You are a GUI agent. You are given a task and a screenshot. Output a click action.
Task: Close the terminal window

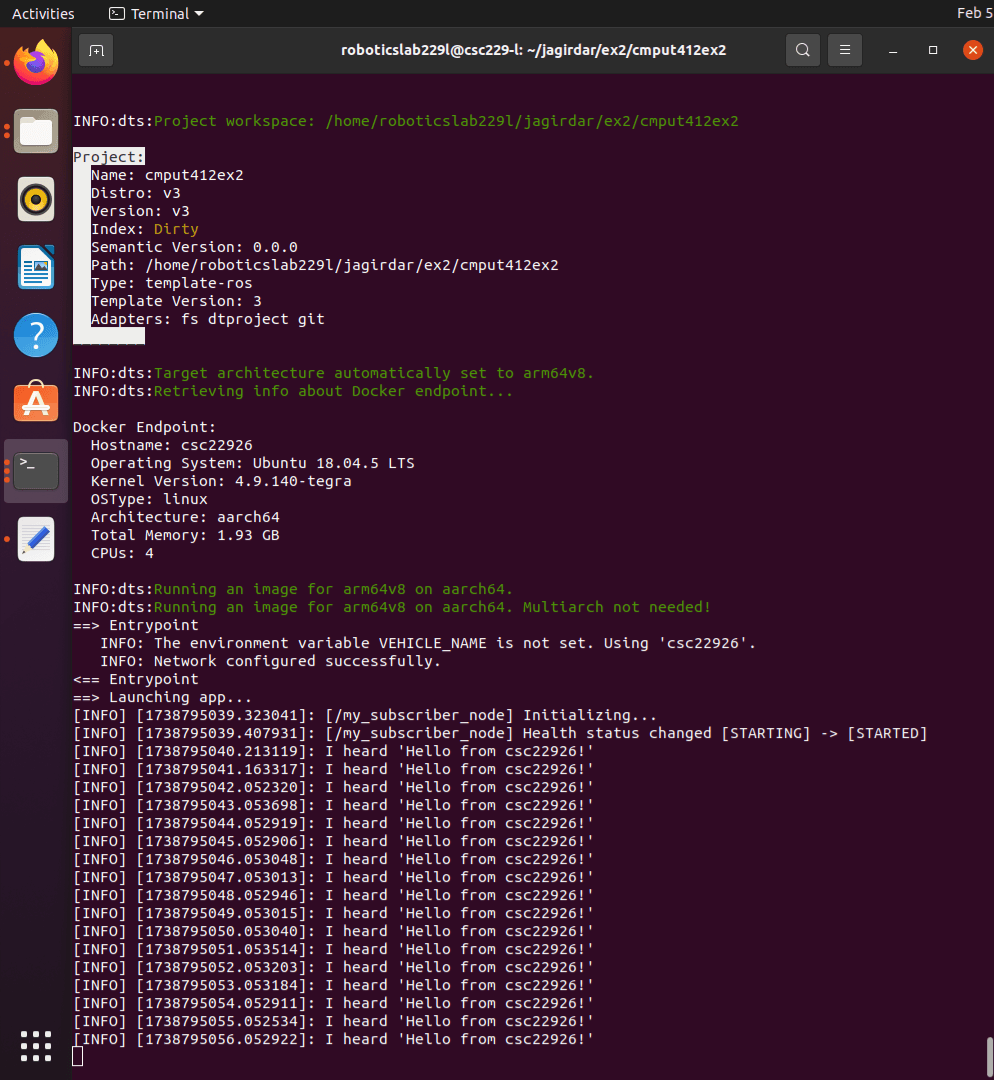point(972,50)
